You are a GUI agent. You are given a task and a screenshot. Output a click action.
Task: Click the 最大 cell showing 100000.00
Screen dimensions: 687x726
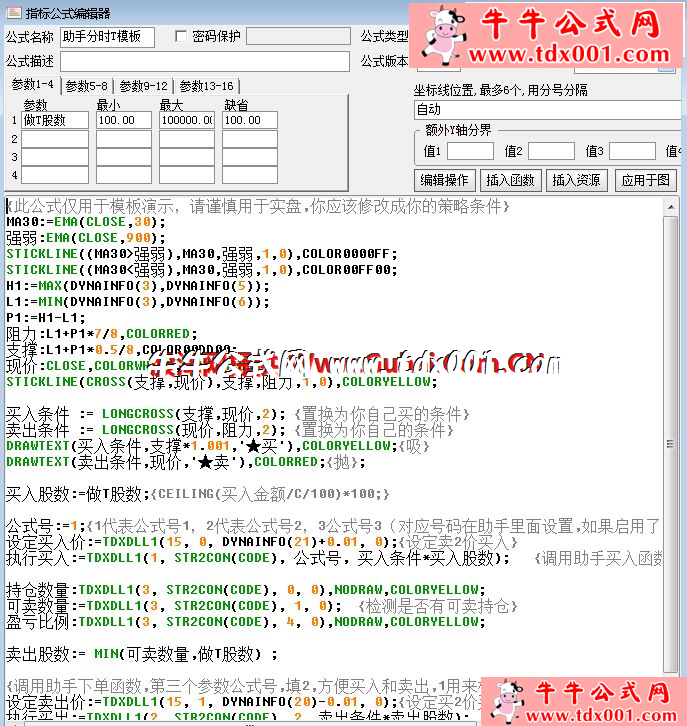click(186, 120)
